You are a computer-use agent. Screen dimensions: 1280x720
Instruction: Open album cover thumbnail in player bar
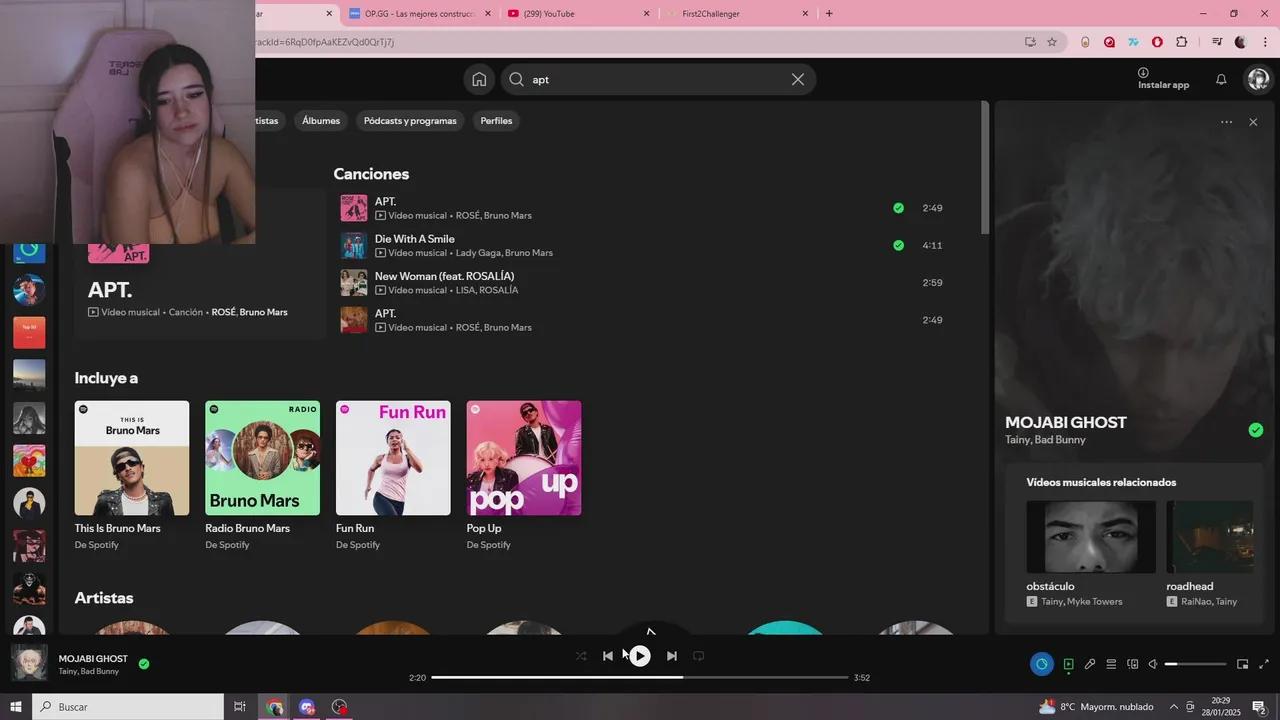tap(29, 662)
